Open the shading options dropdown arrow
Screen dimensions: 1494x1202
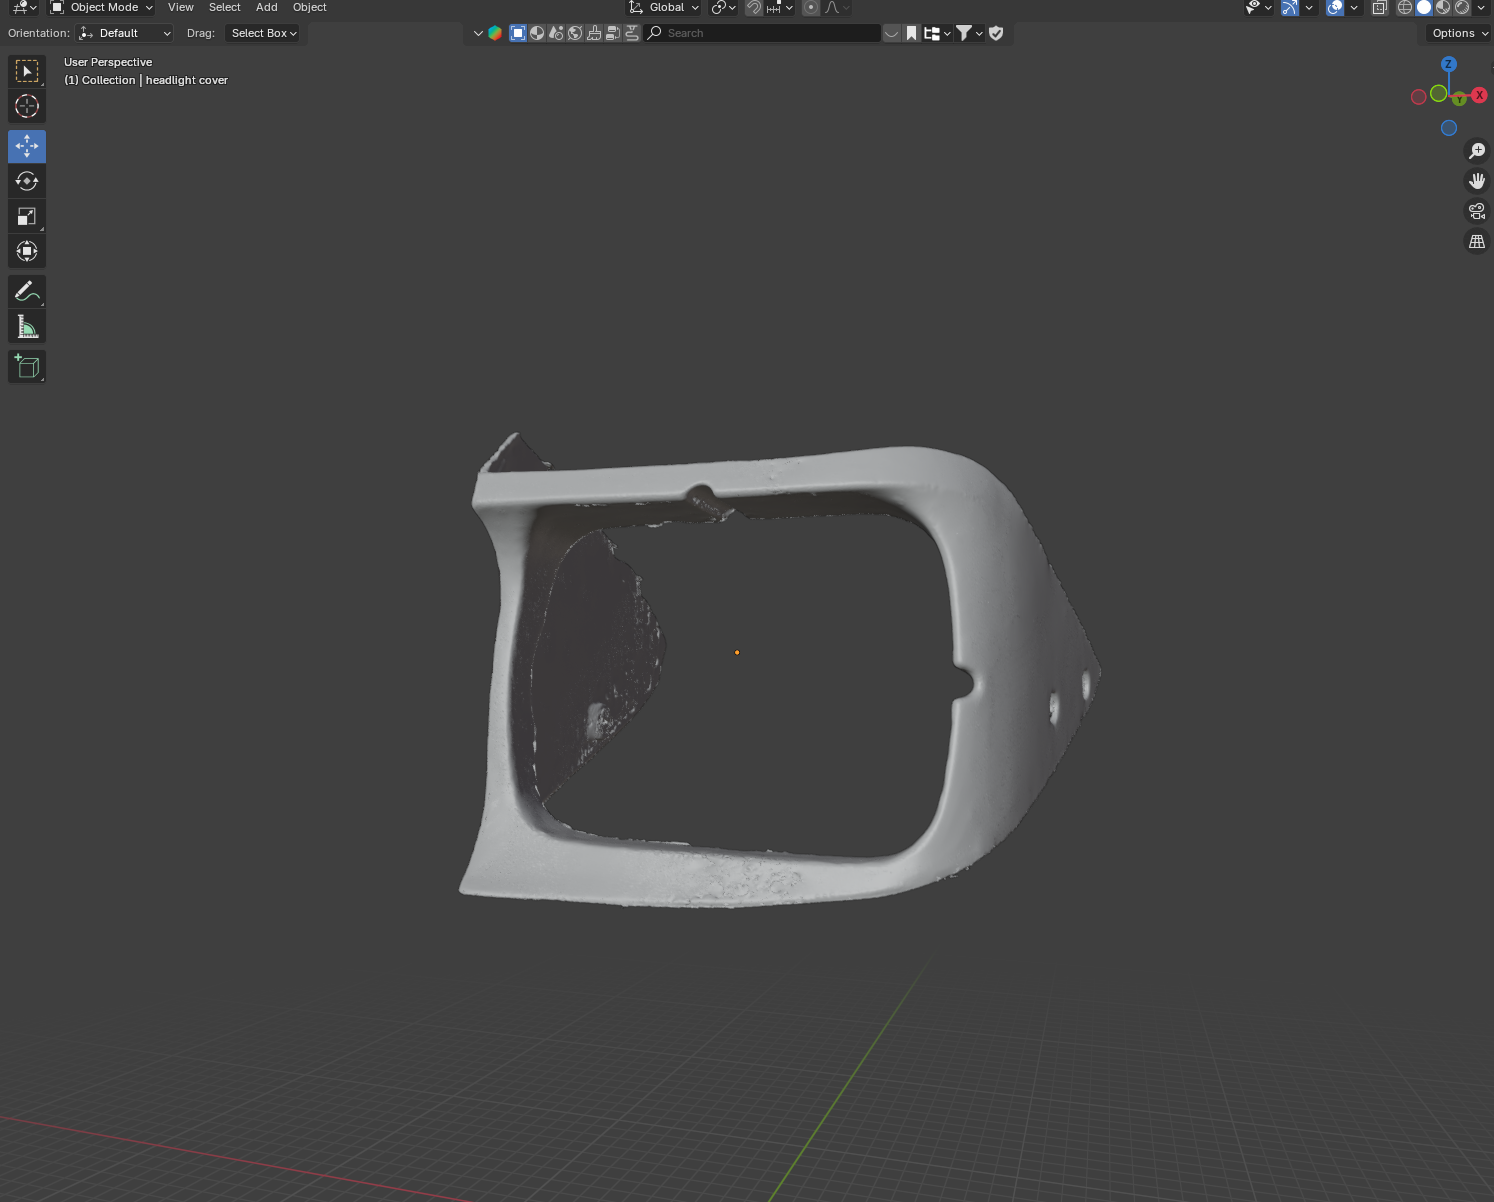pos(1481,8)
